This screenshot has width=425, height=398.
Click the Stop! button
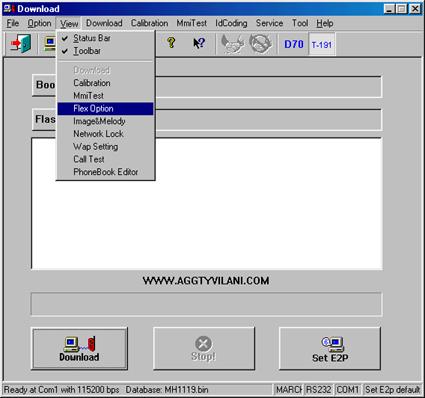tap(204, 349)
